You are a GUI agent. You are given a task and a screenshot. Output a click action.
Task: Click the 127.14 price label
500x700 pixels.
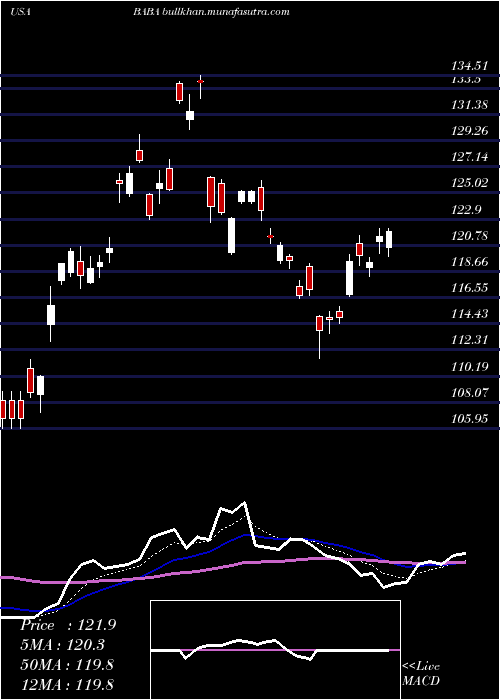pyautogui.click(x=469, y=157)
